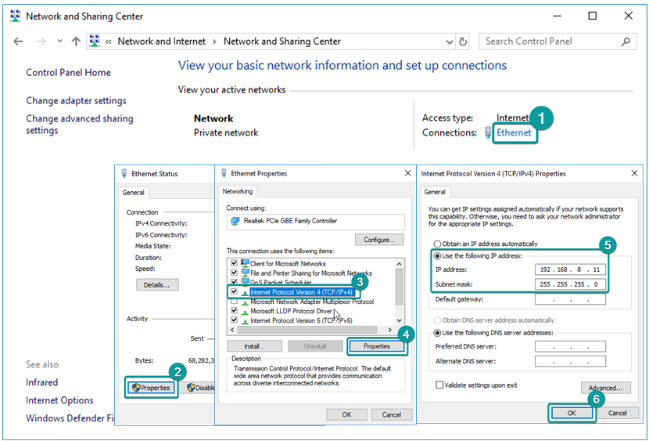
Task: Open Infrared under See also
Action: pyautogui.click(x=42, y=382)
